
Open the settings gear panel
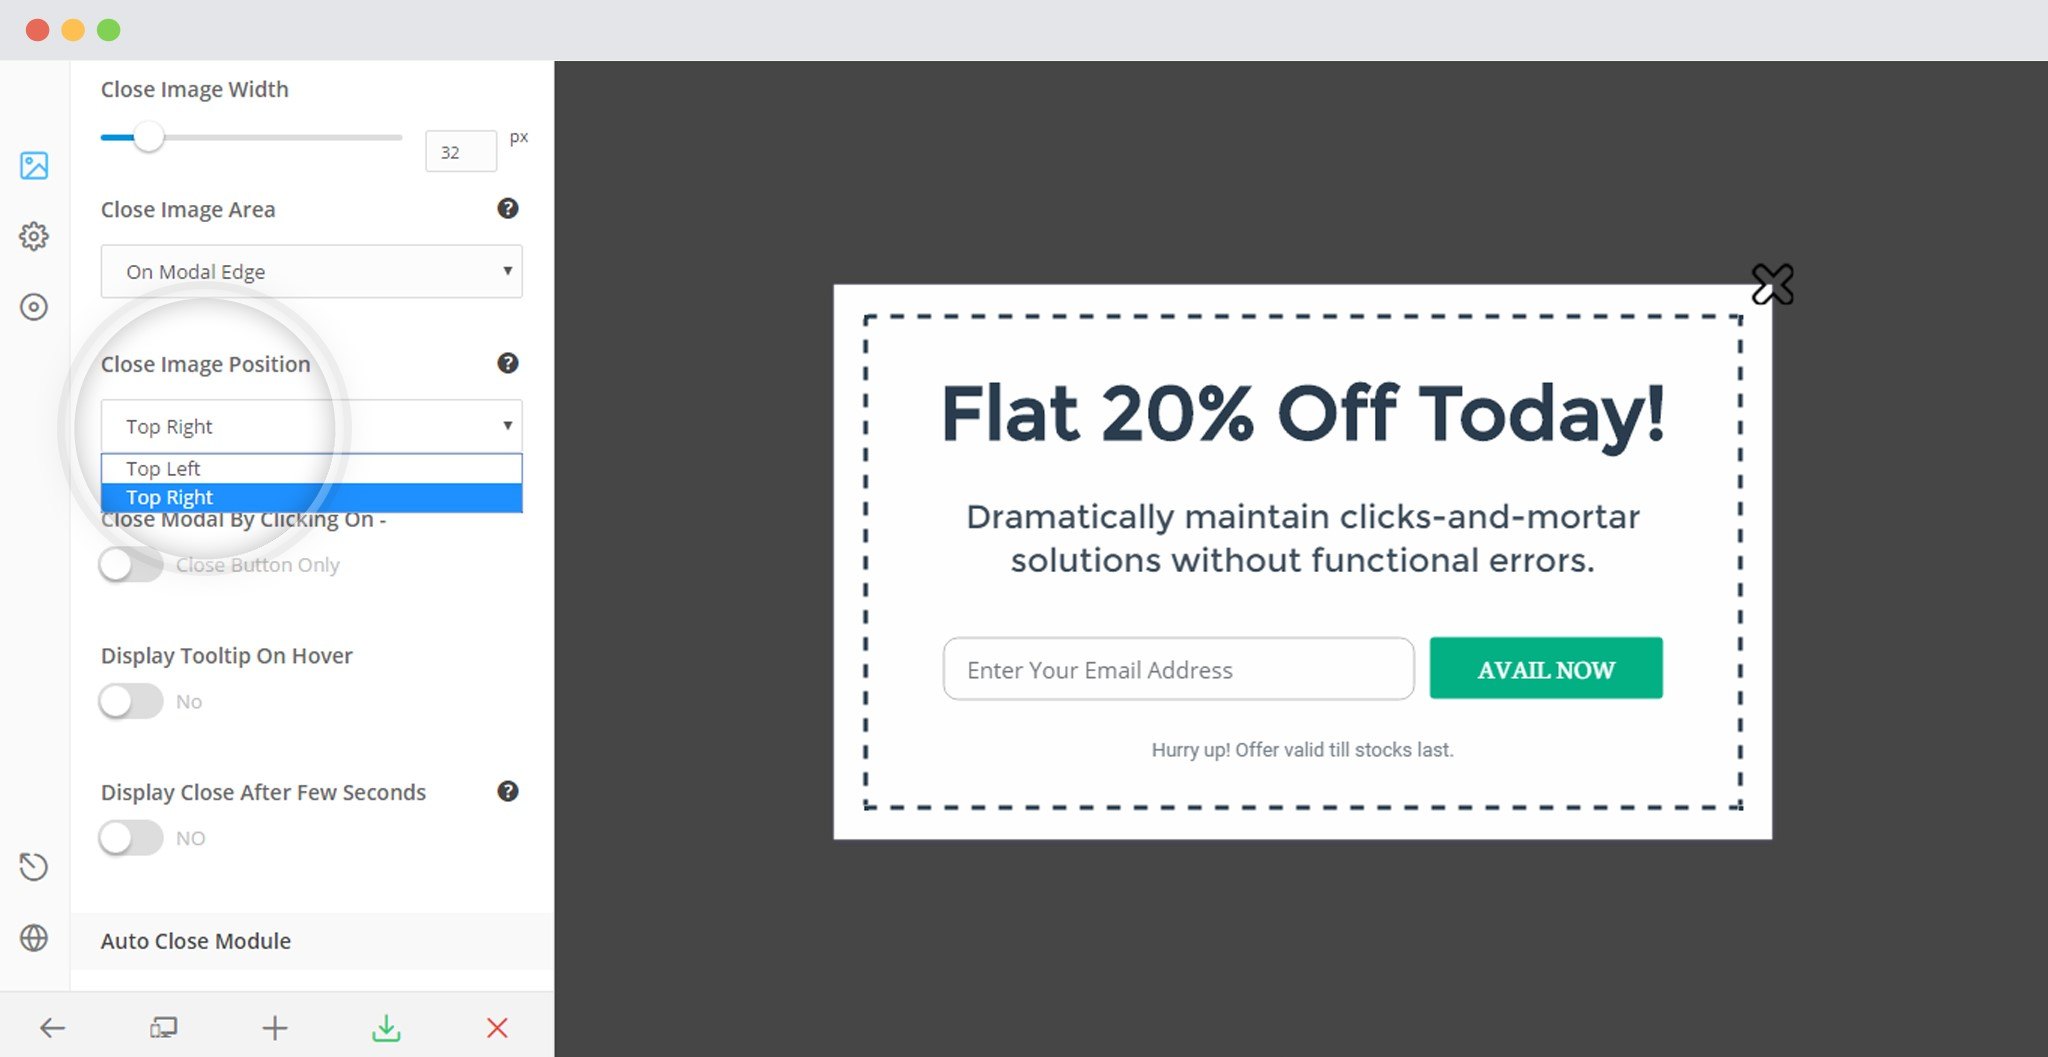(x=34, y=236)
